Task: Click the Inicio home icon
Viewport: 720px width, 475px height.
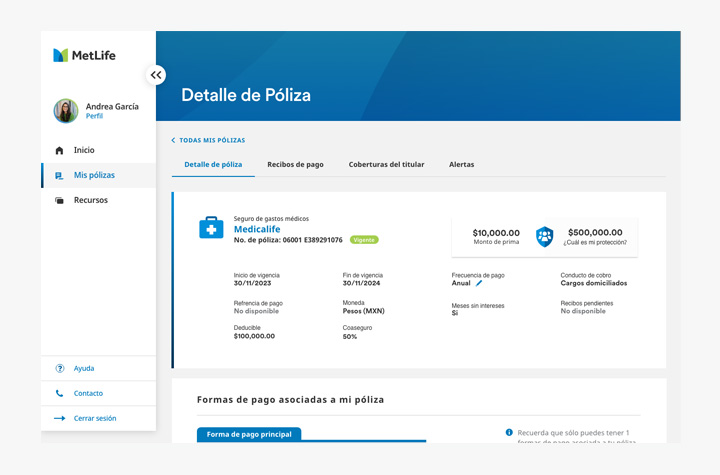Action: point(59,150)
